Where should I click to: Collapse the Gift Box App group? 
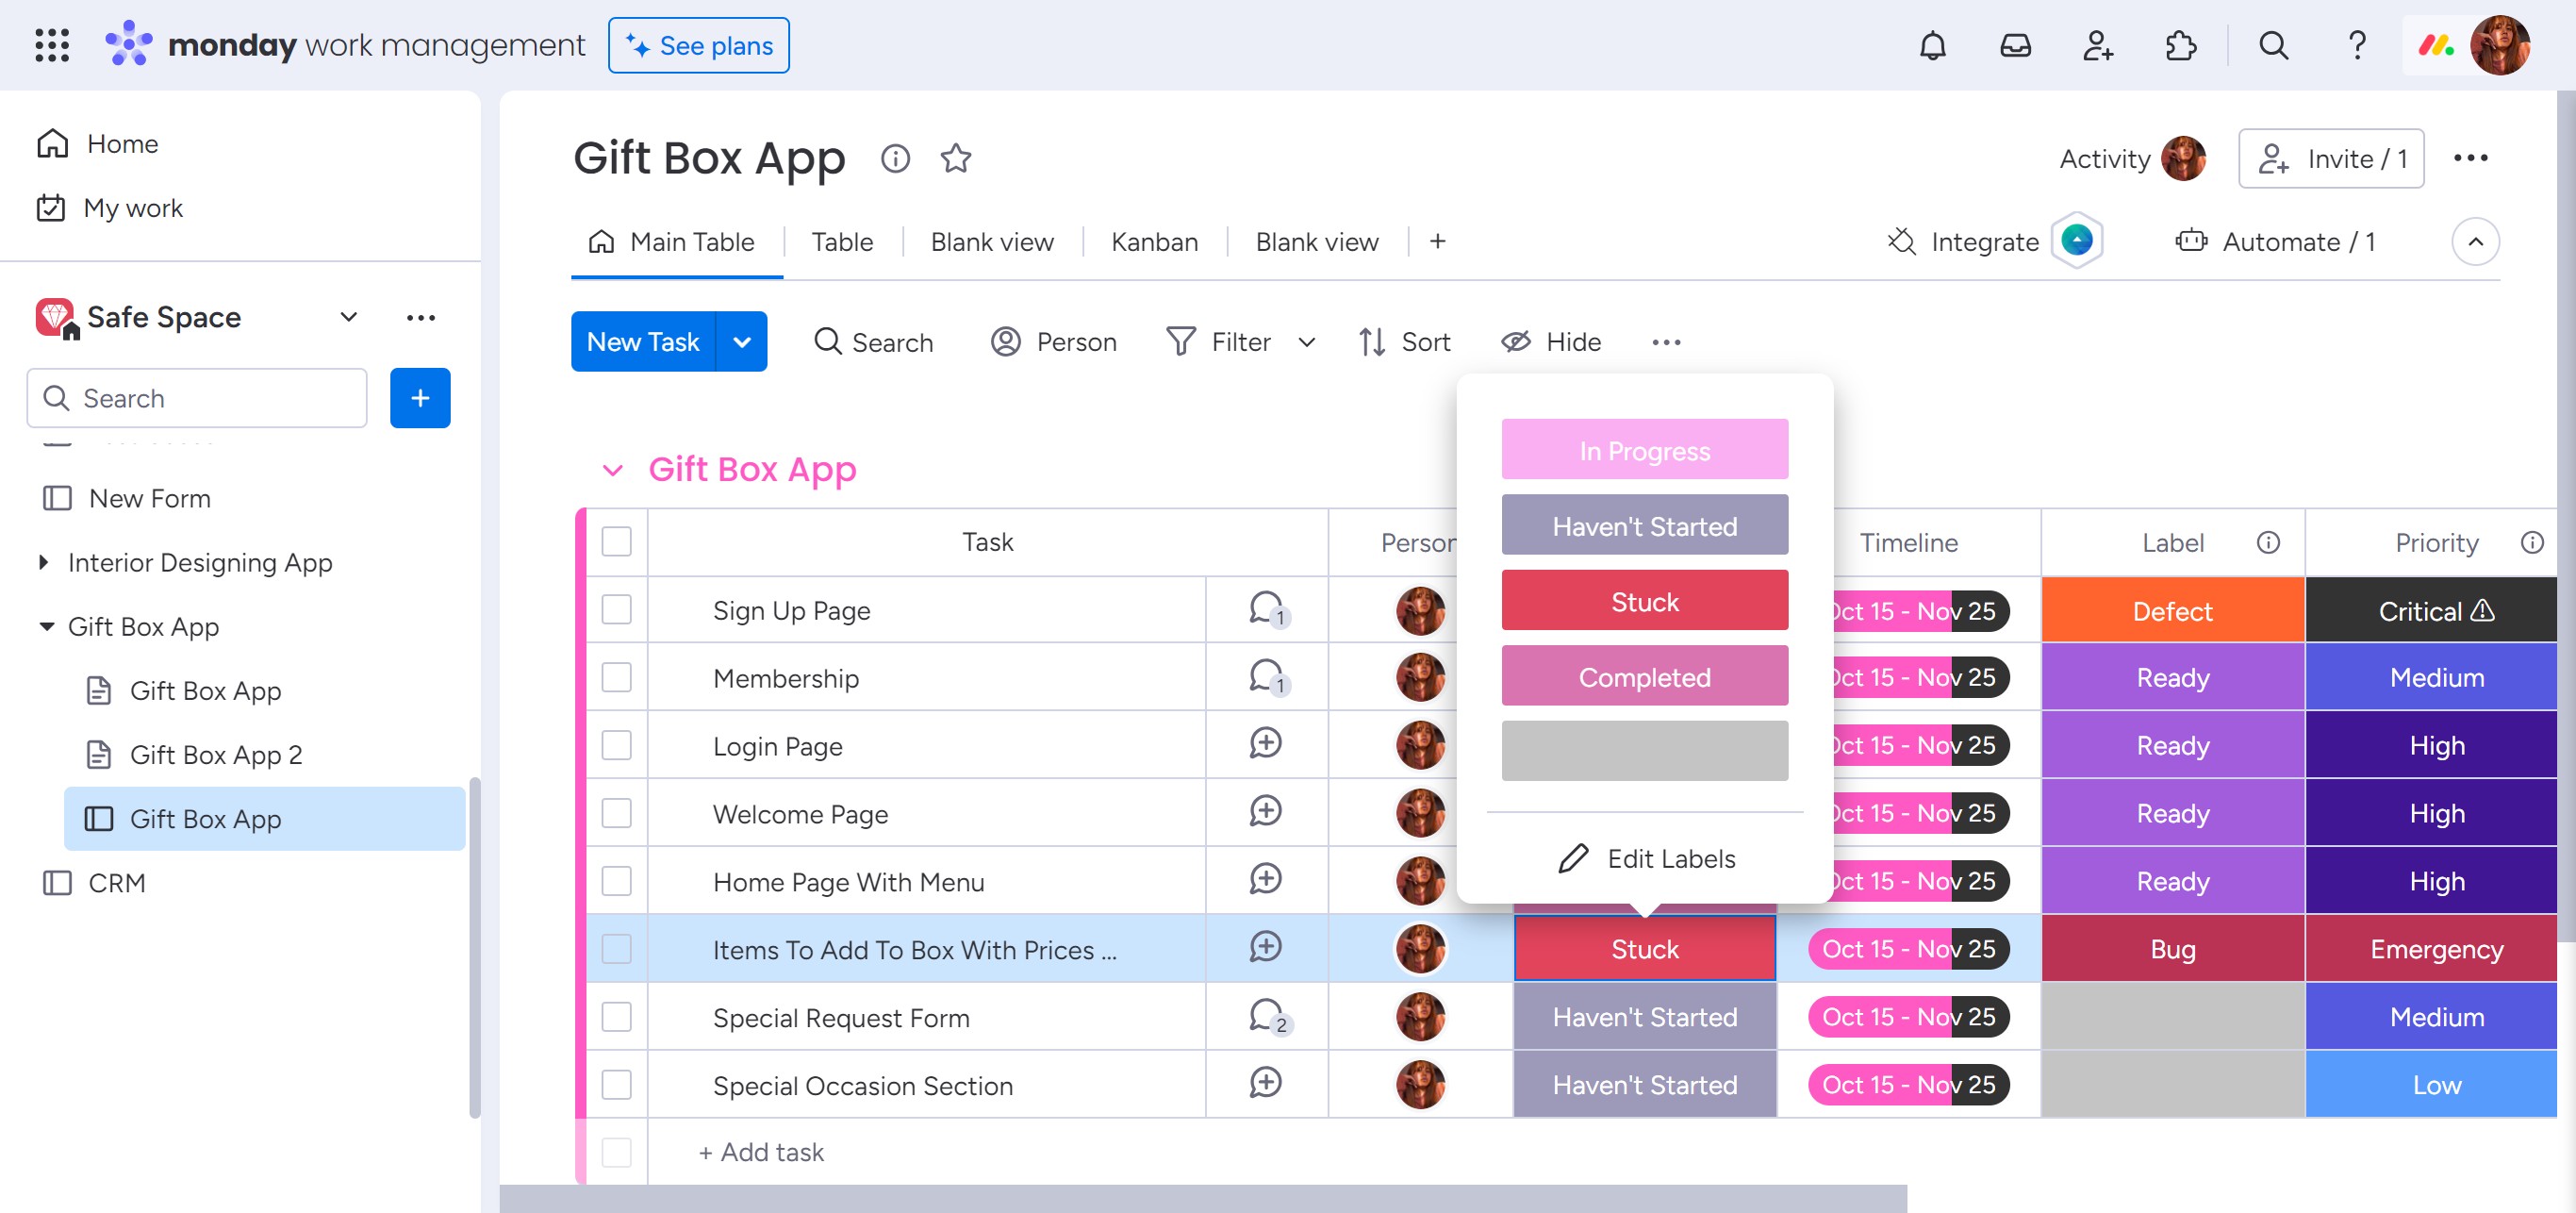[613, 470]
